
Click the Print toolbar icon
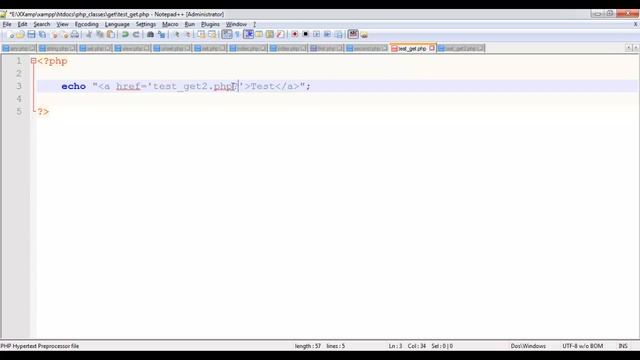click(x=75, y=35)
